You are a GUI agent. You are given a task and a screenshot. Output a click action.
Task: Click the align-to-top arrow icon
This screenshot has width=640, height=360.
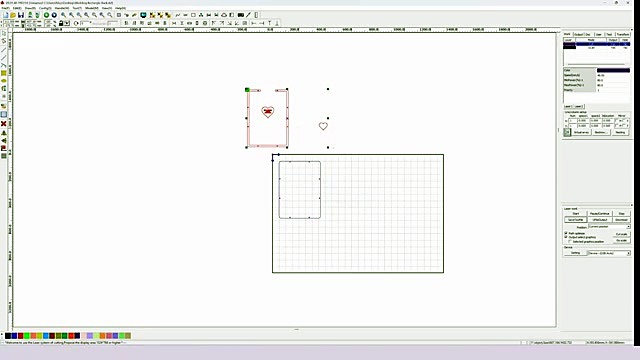[x=269, y=23]
